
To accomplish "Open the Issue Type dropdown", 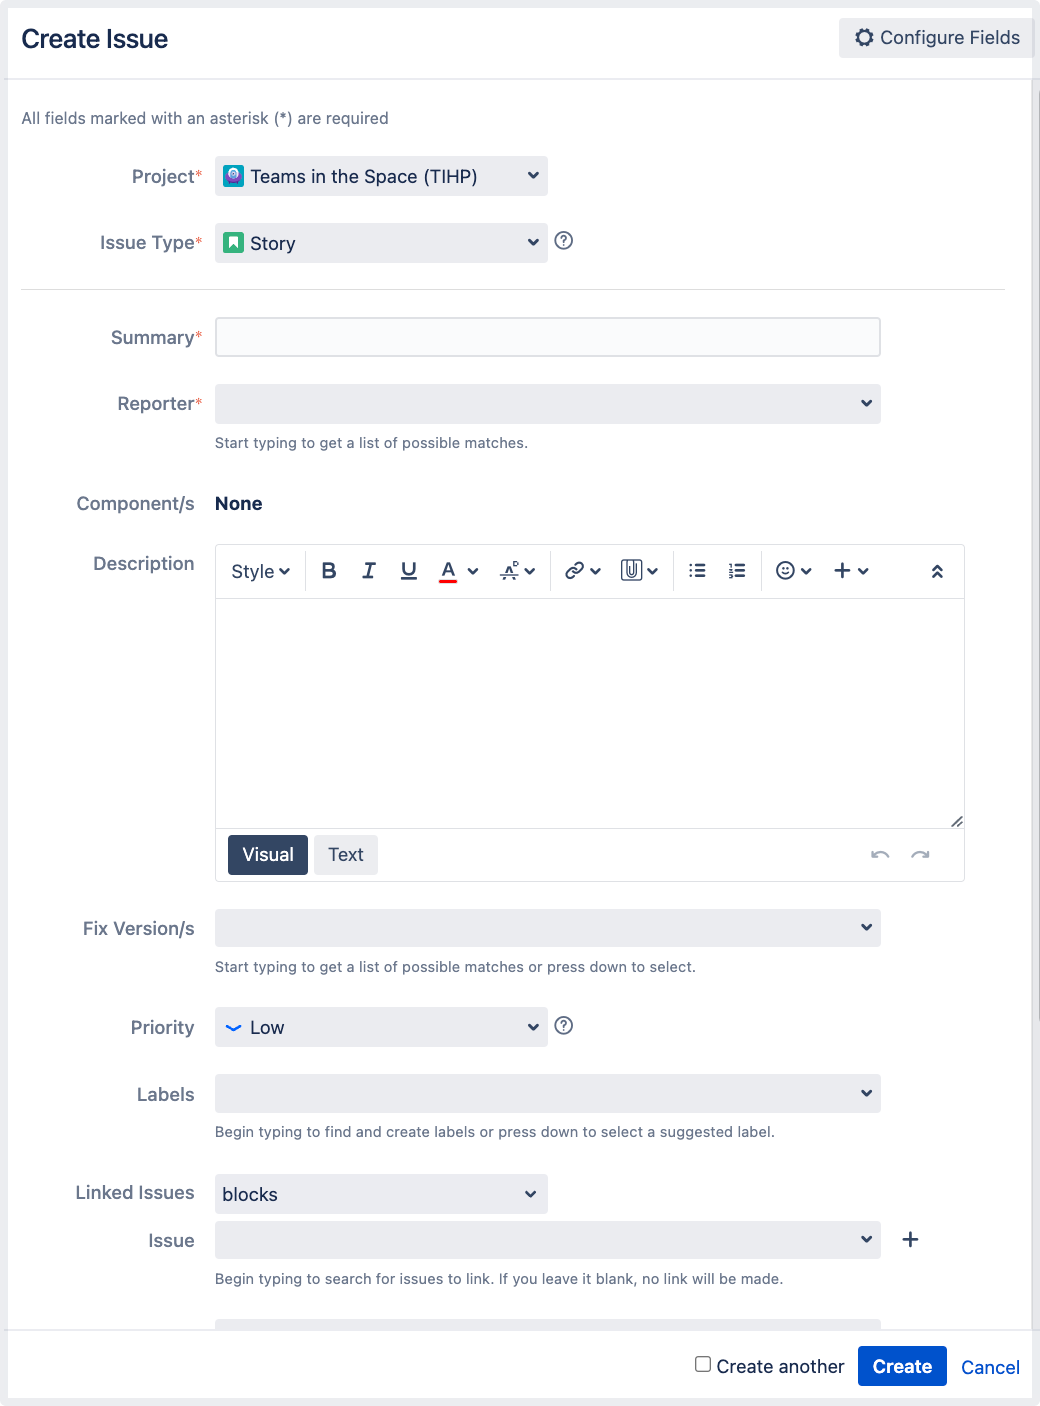I will click(380, 242).
